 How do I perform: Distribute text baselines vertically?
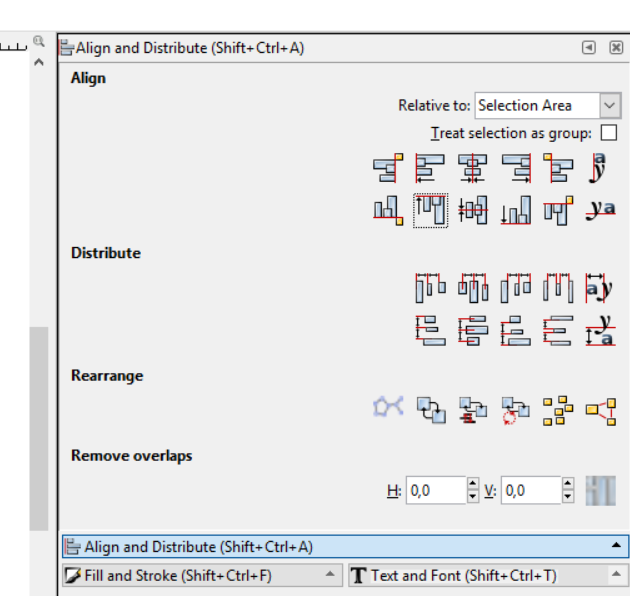(601, 330)
